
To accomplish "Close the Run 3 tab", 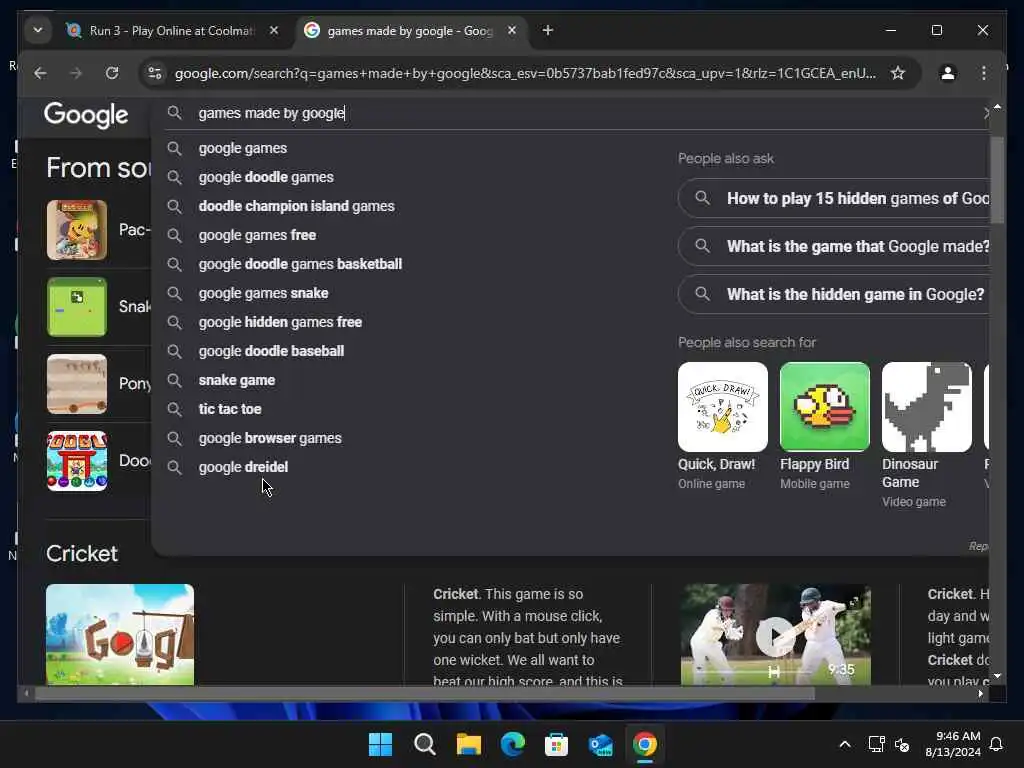I will (x=274, y=31).
